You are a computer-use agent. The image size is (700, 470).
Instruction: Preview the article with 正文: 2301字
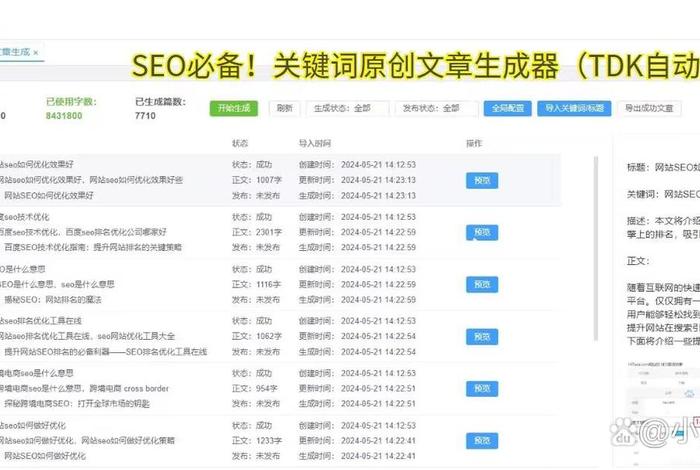482,233
